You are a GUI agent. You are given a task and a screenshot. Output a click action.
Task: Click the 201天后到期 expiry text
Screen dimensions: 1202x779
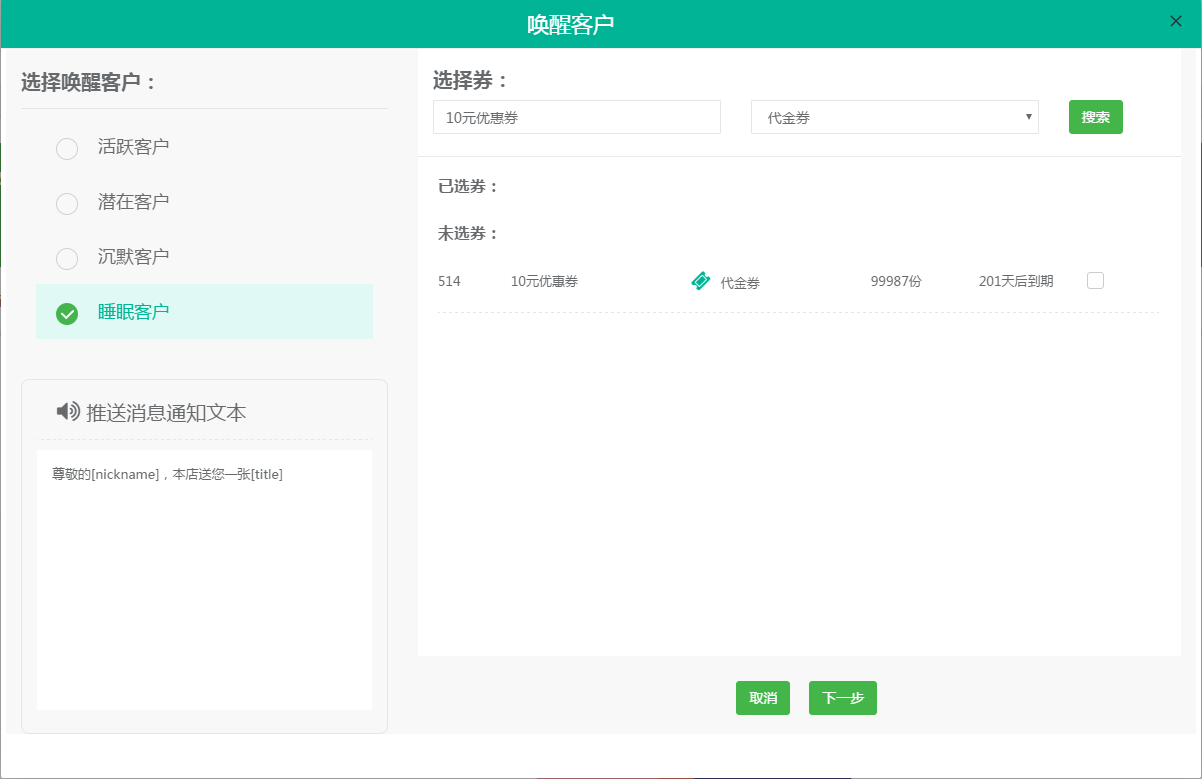pyautogui.click(x=1015, y=282)
